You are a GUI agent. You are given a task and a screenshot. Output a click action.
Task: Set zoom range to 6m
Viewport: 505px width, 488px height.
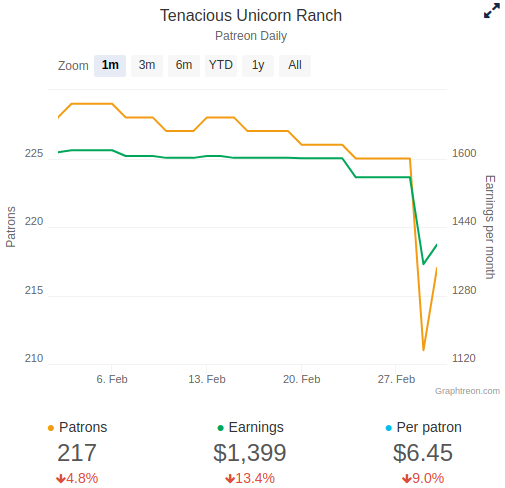(x=184, y=66)
